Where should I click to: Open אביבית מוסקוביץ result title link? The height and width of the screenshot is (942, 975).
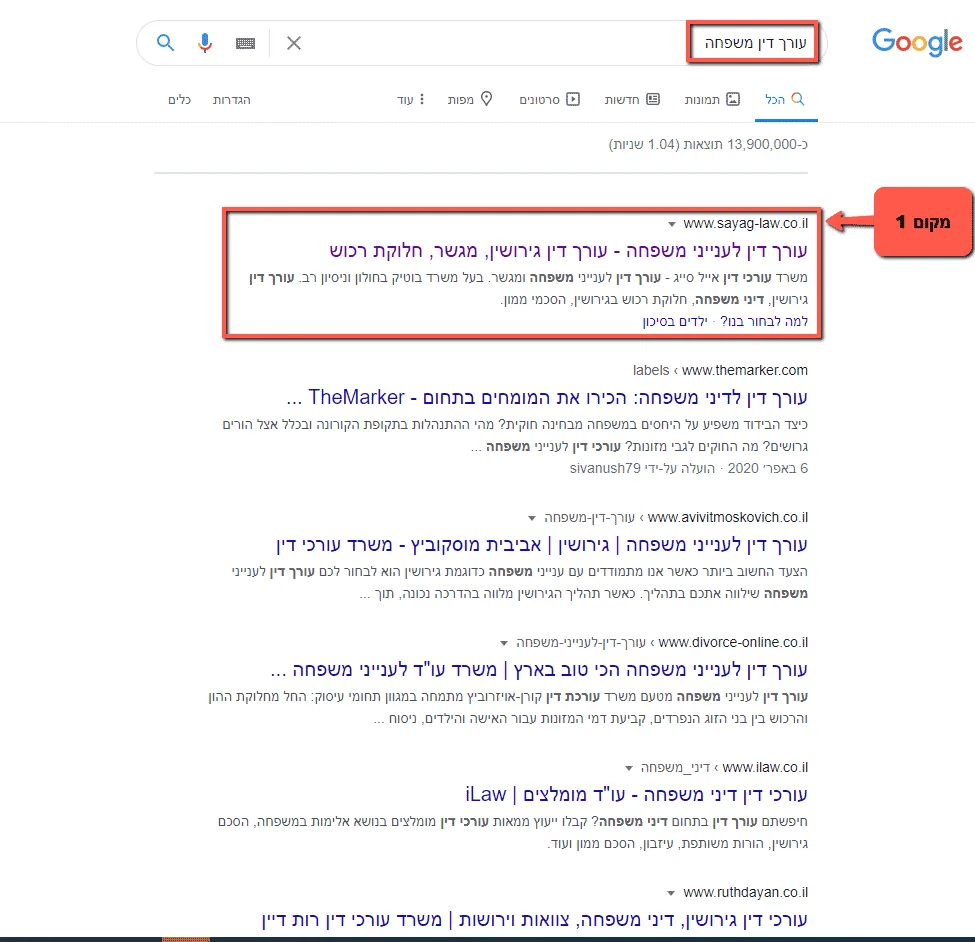[542, 545]
